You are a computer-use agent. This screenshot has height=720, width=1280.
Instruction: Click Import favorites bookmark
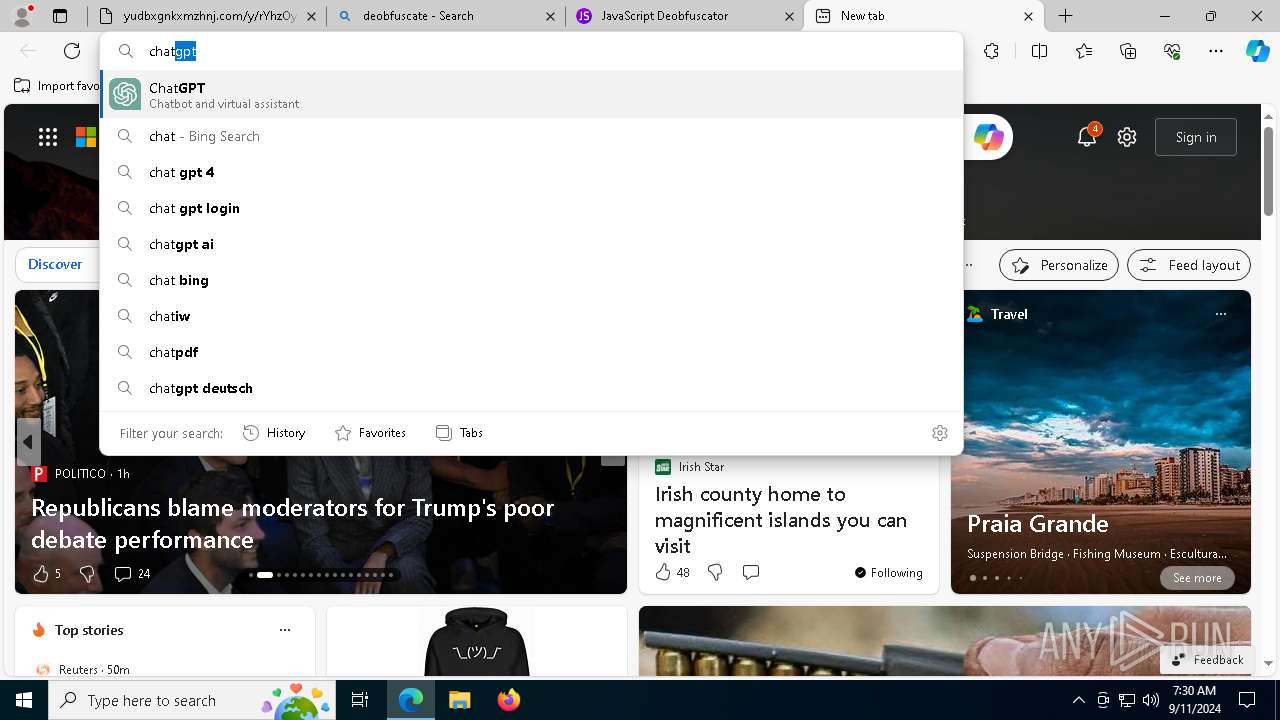tap(57, 86)
